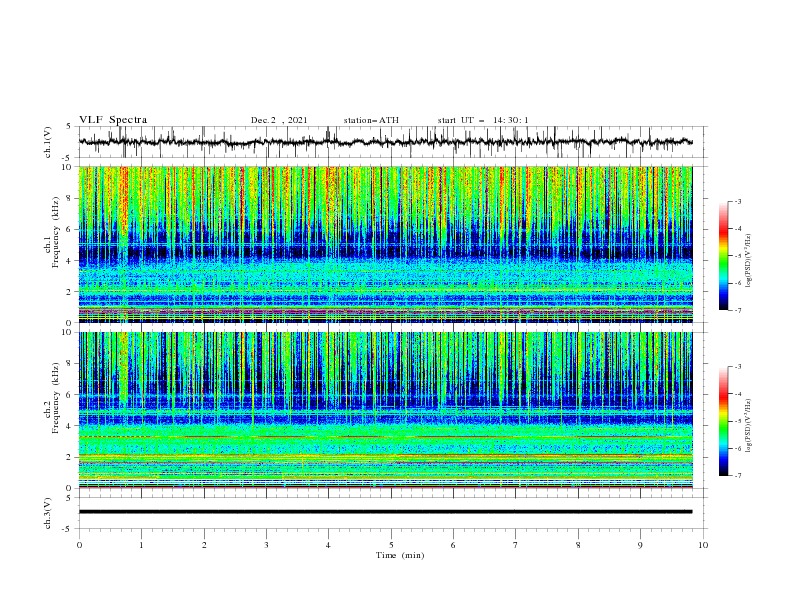Click the upper PSD color scale bar

pyautogui.click(x=723, y=256)
